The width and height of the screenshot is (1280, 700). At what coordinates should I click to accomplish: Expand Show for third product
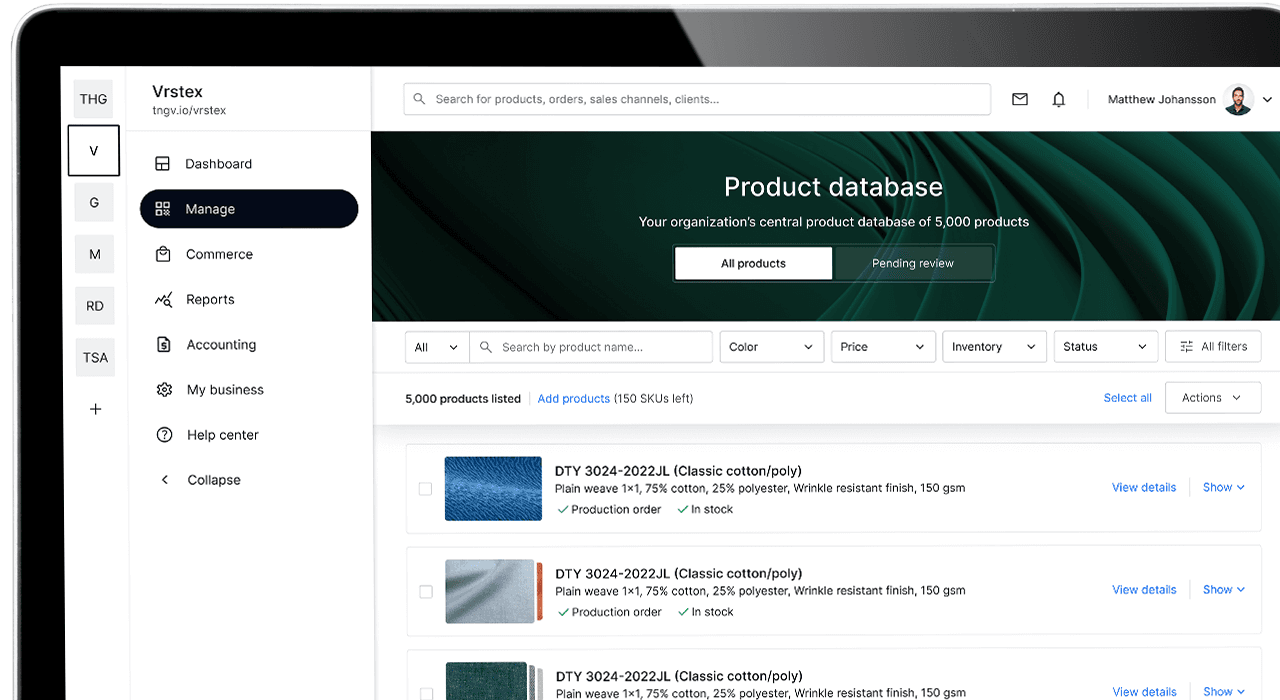click(1224, 692)
